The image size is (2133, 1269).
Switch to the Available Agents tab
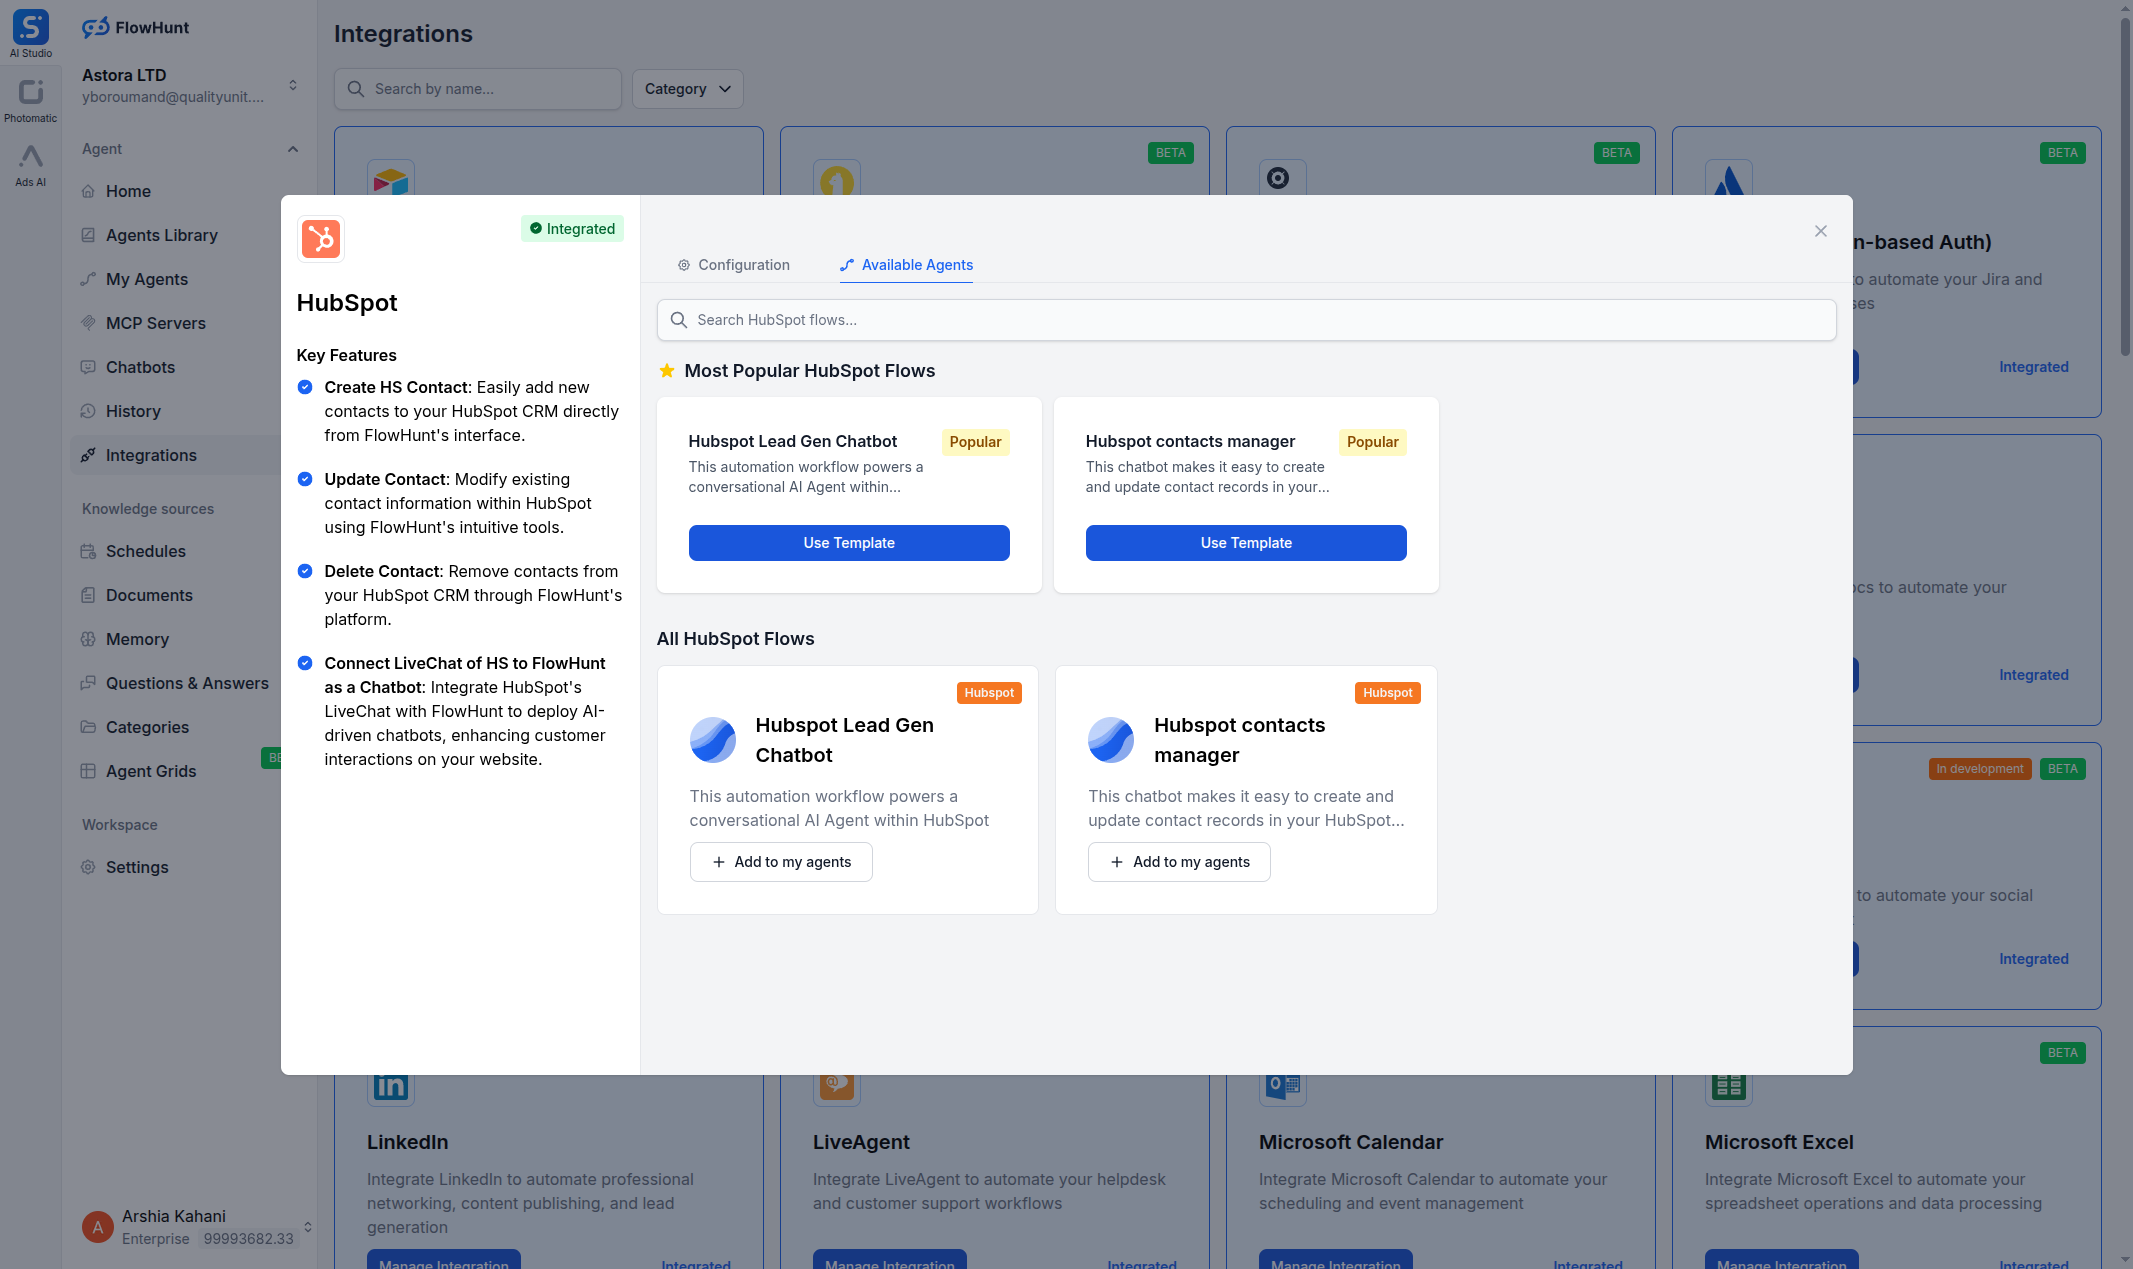(x=906, y=265)
